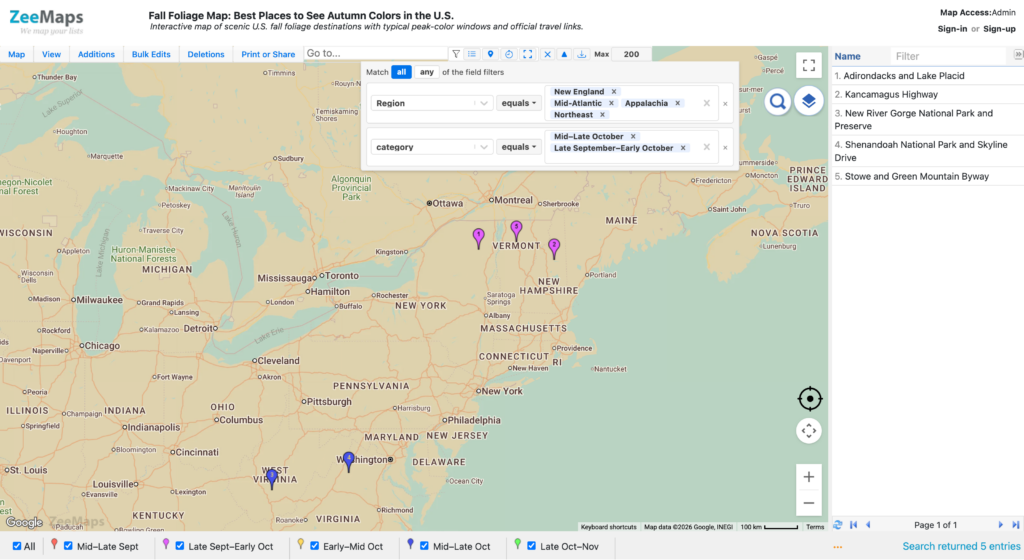Uncheck the Mid–Late Sept legend checkbox

[68, 546]
